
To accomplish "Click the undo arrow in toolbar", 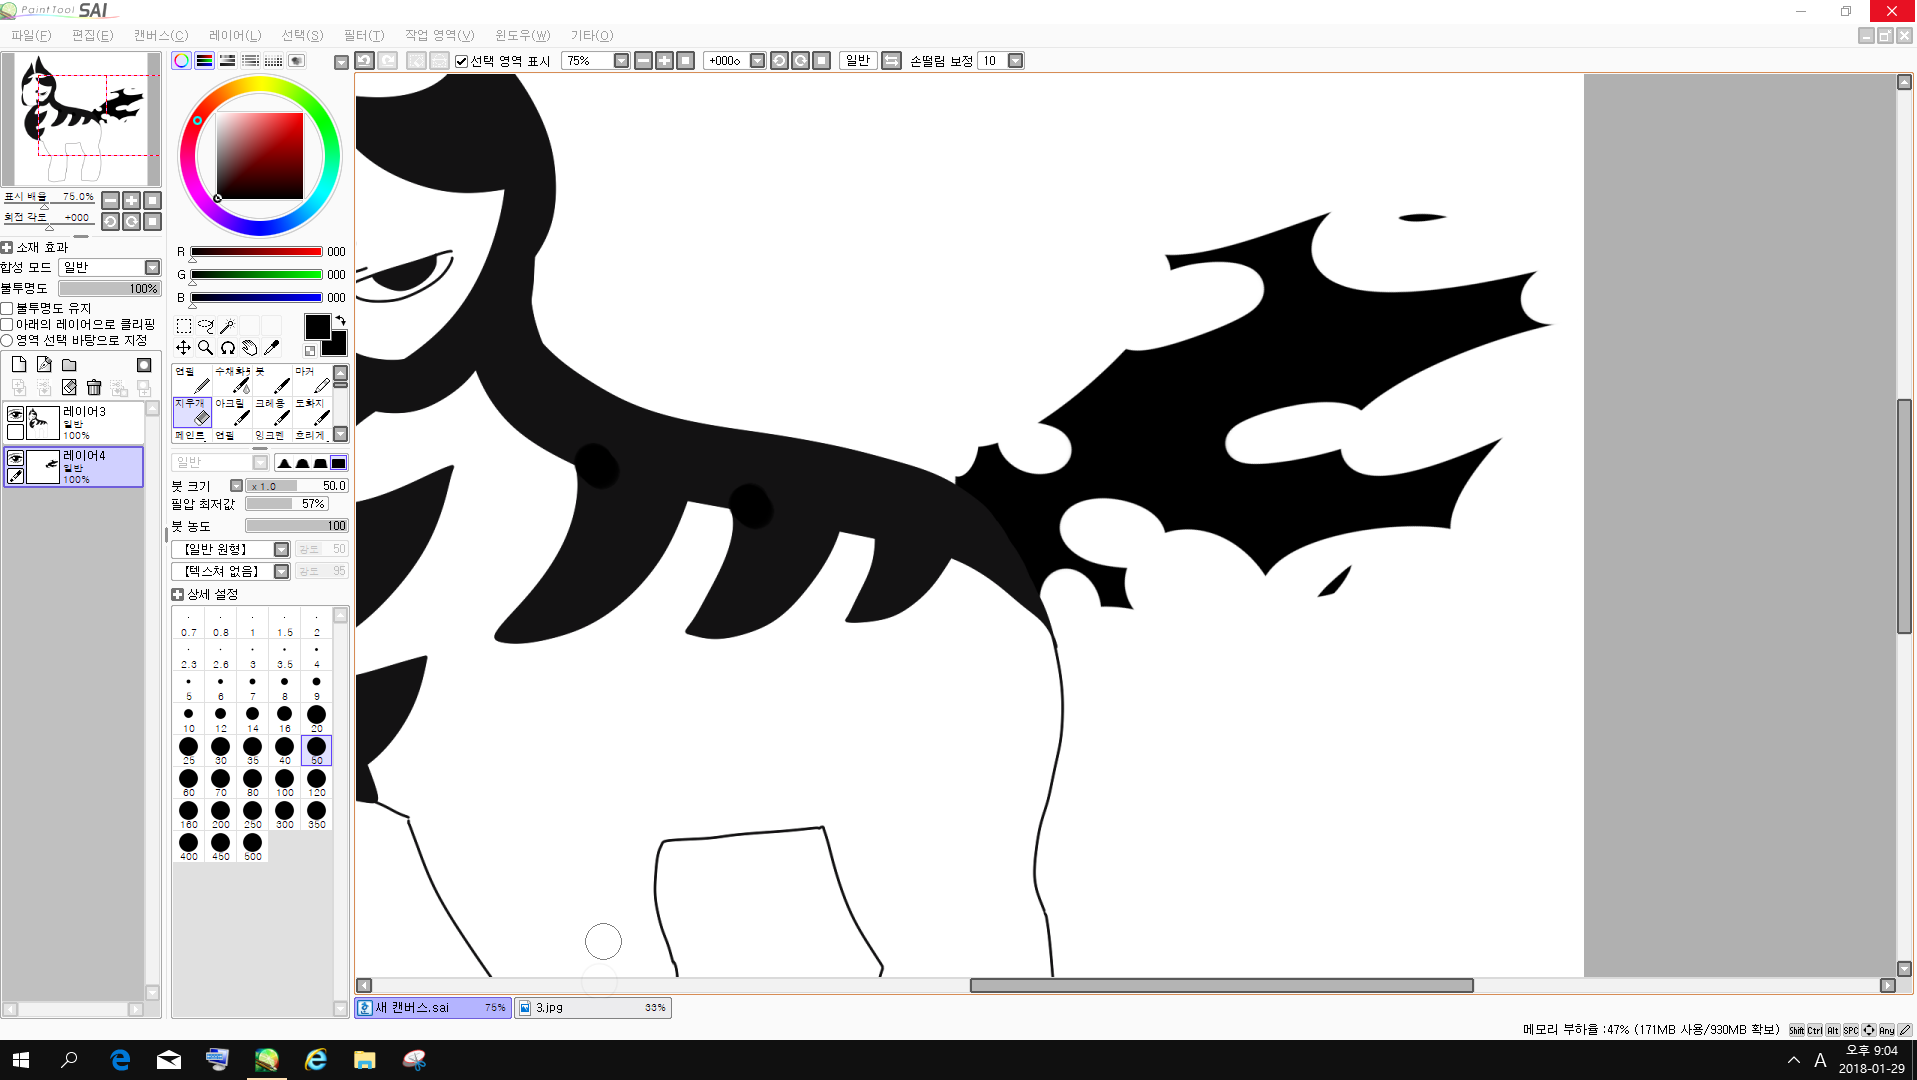I will point(365,61).
